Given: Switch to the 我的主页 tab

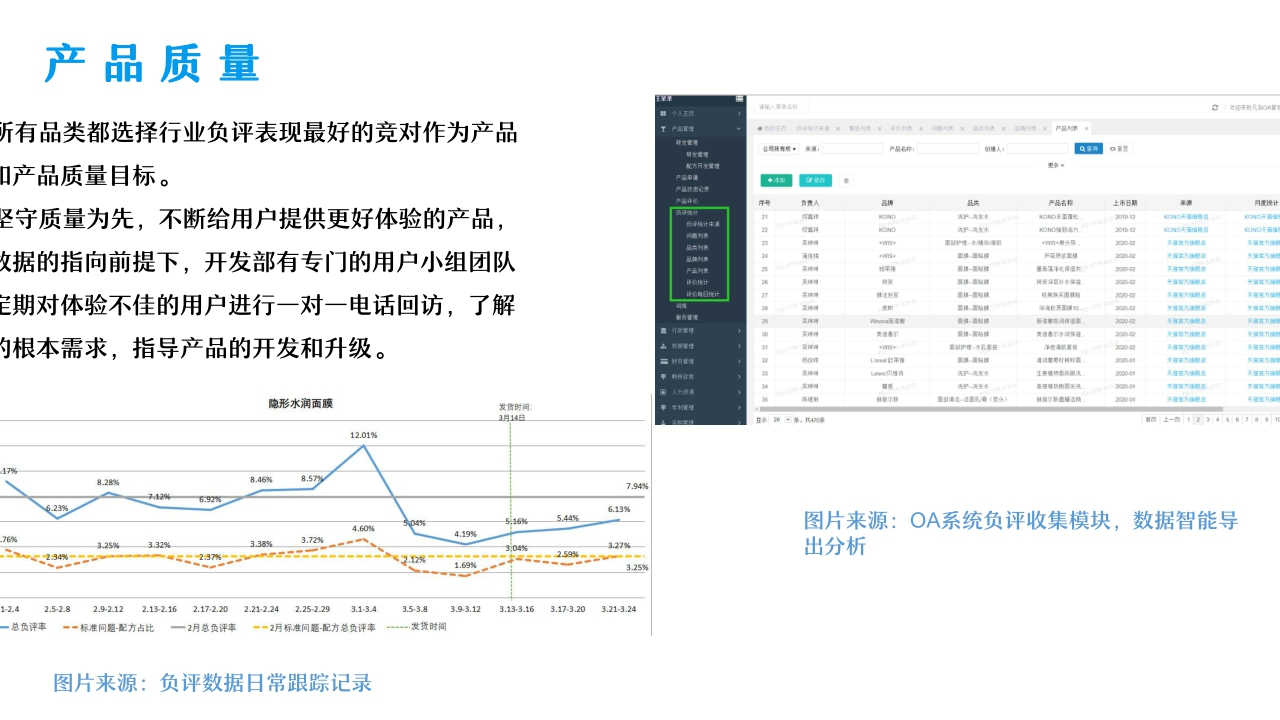Looking at the screenshot, I should [x=770, y=129].
